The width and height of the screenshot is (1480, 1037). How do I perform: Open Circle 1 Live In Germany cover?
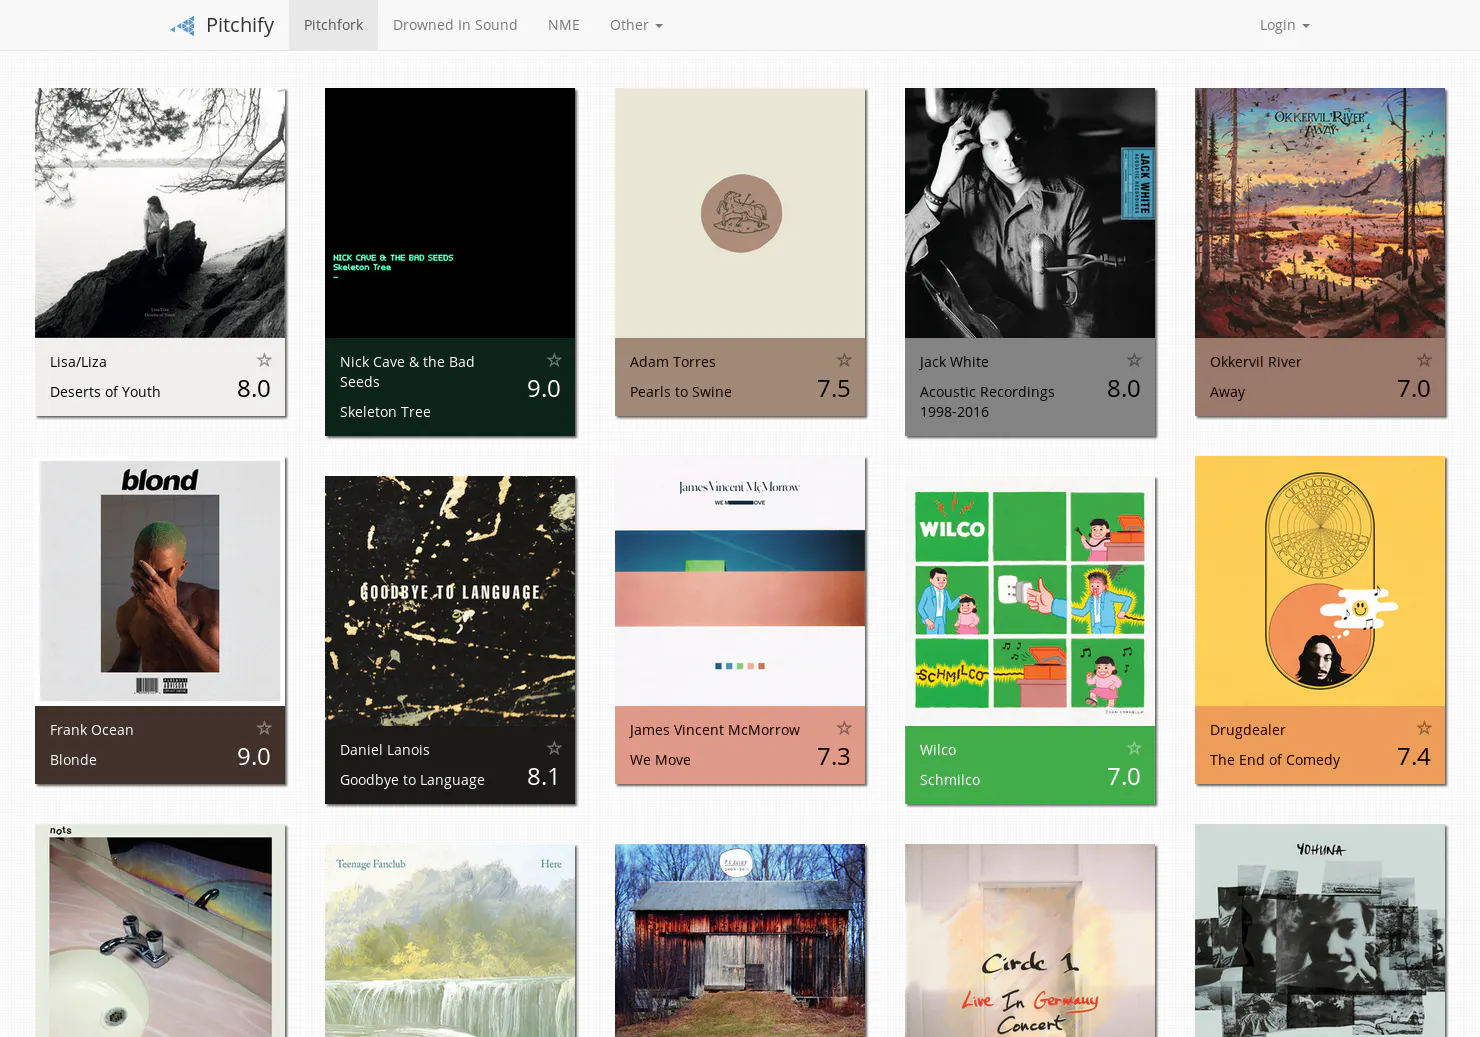click(x=1030, y=940)
